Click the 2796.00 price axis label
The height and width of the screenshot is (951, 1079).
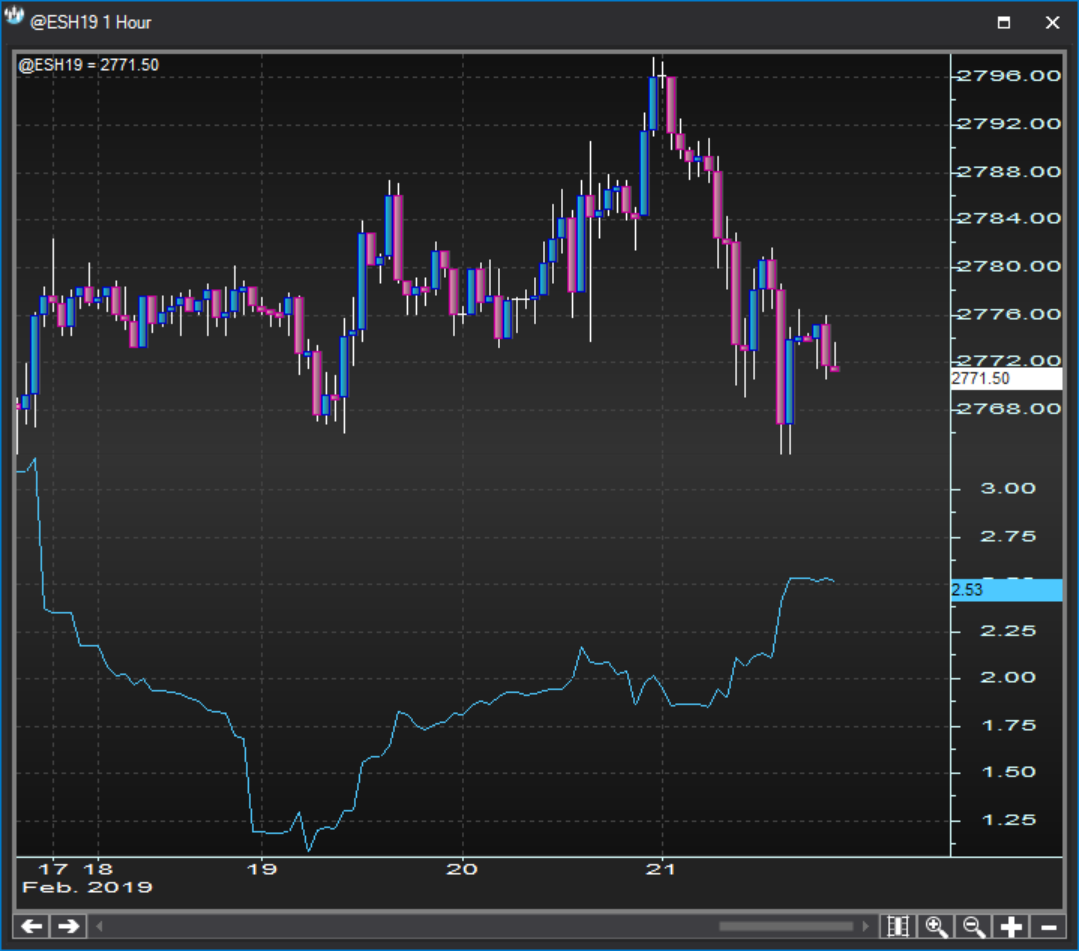[1009, 76]
